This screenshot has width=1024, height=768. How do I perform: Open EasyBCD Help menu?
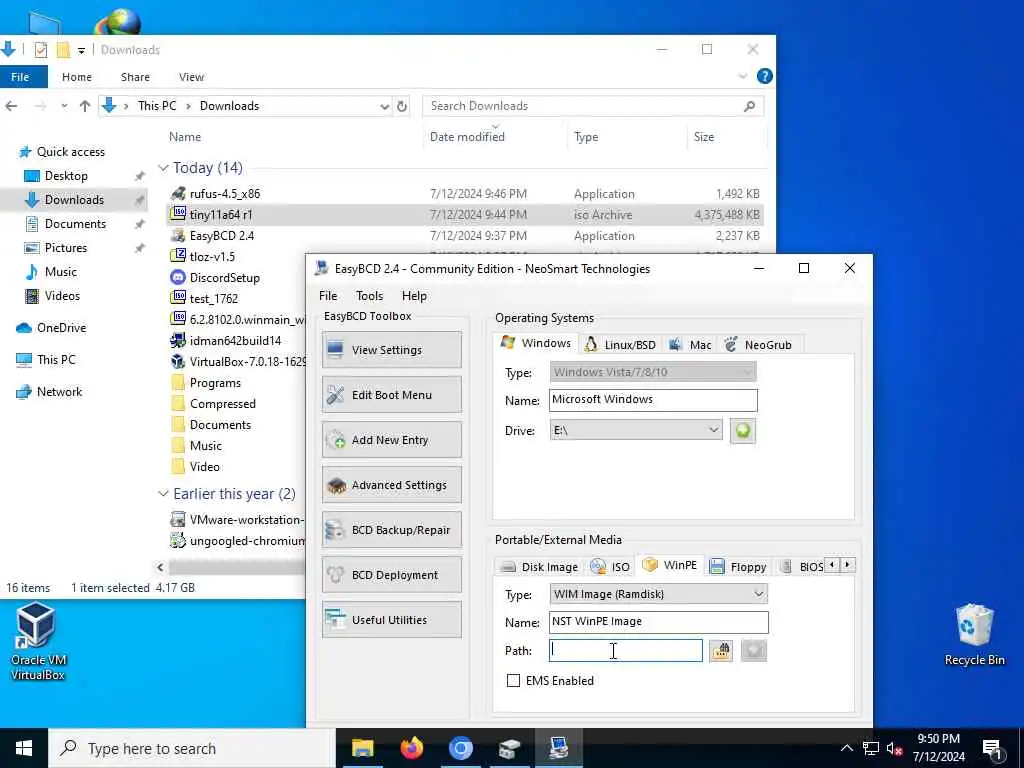414,296
